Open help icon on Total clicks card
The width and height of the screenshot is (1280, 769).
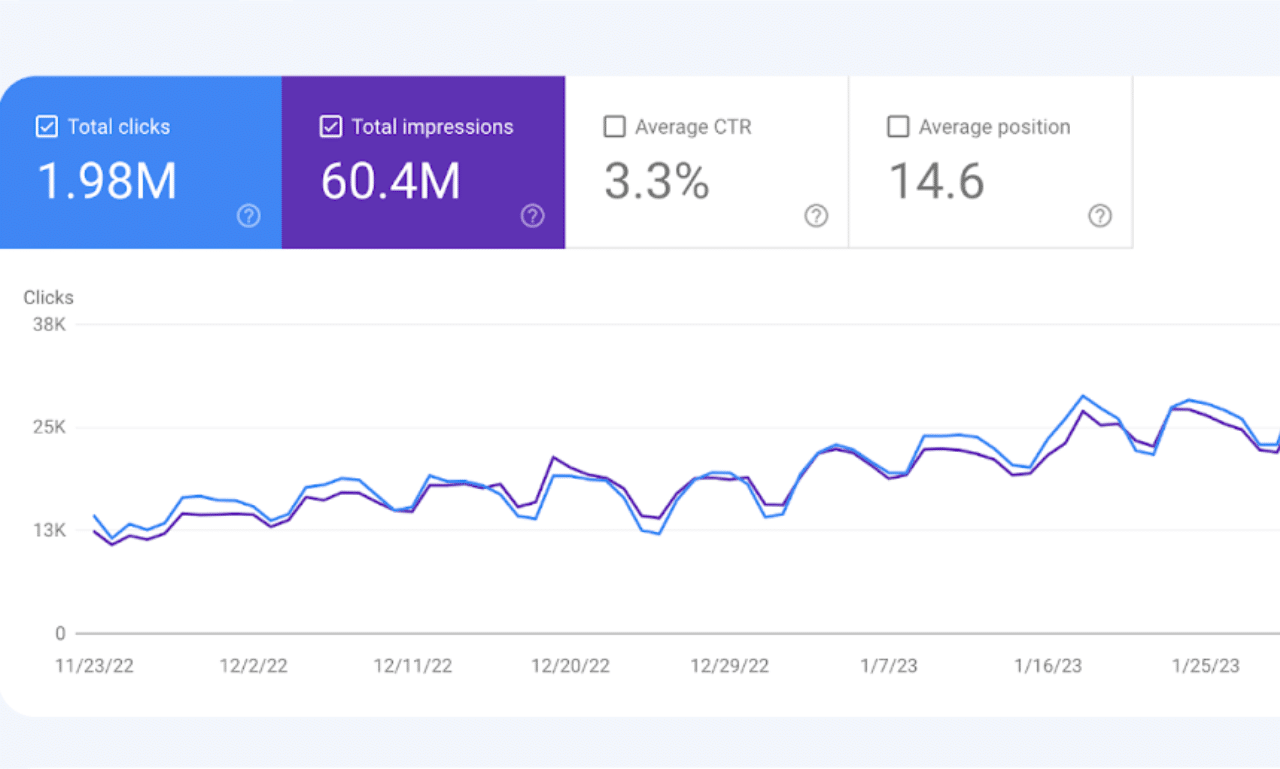(248, 216)
